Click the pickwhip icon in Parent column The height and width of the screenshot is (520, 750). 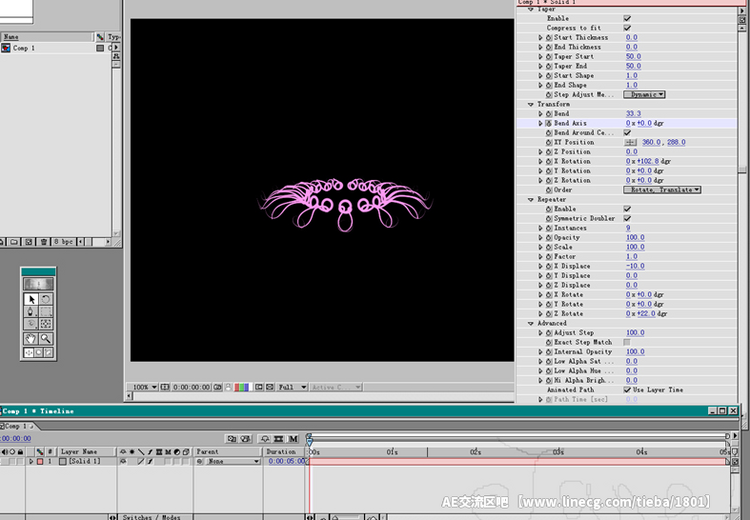click(199, 462)
